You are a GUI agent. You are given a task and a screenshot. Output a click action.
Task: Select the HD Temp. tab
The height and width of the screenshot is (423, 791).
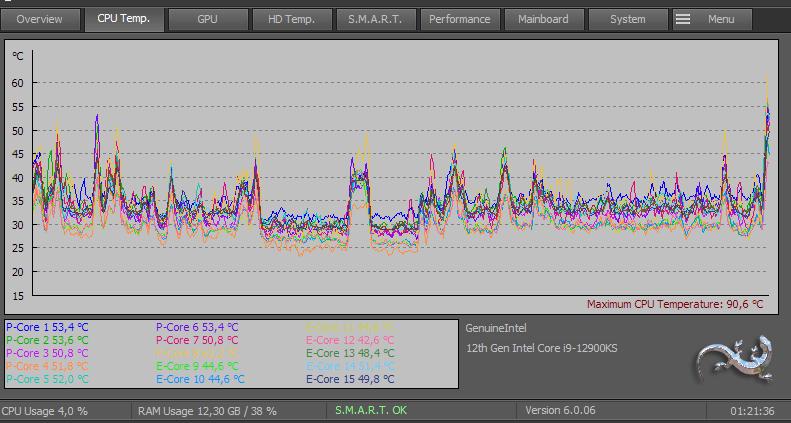(x=290, y=19)
